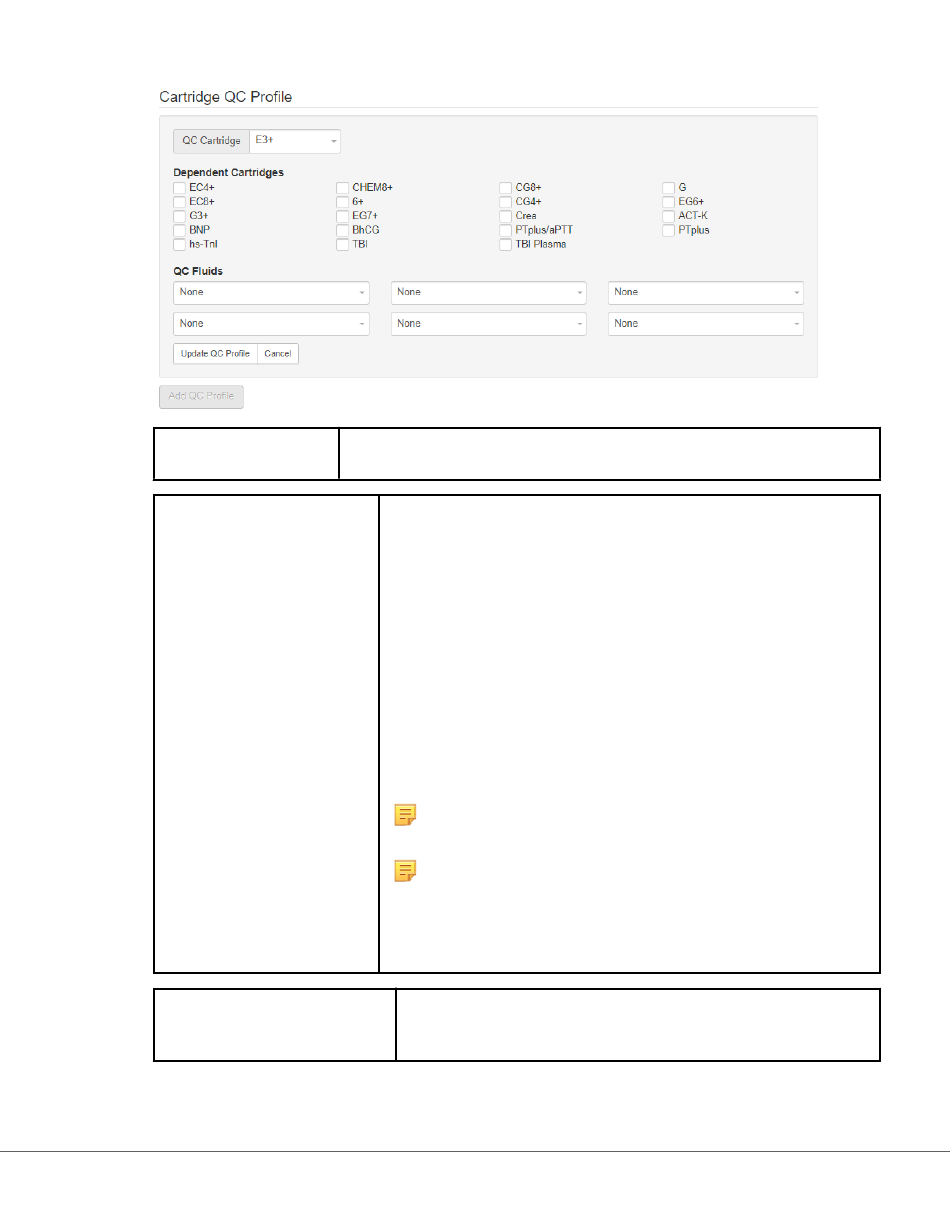Tick the 6+ cartridge checkbox
The image size is (950, 1229).
pyautogui.click(x=343, y=201)
